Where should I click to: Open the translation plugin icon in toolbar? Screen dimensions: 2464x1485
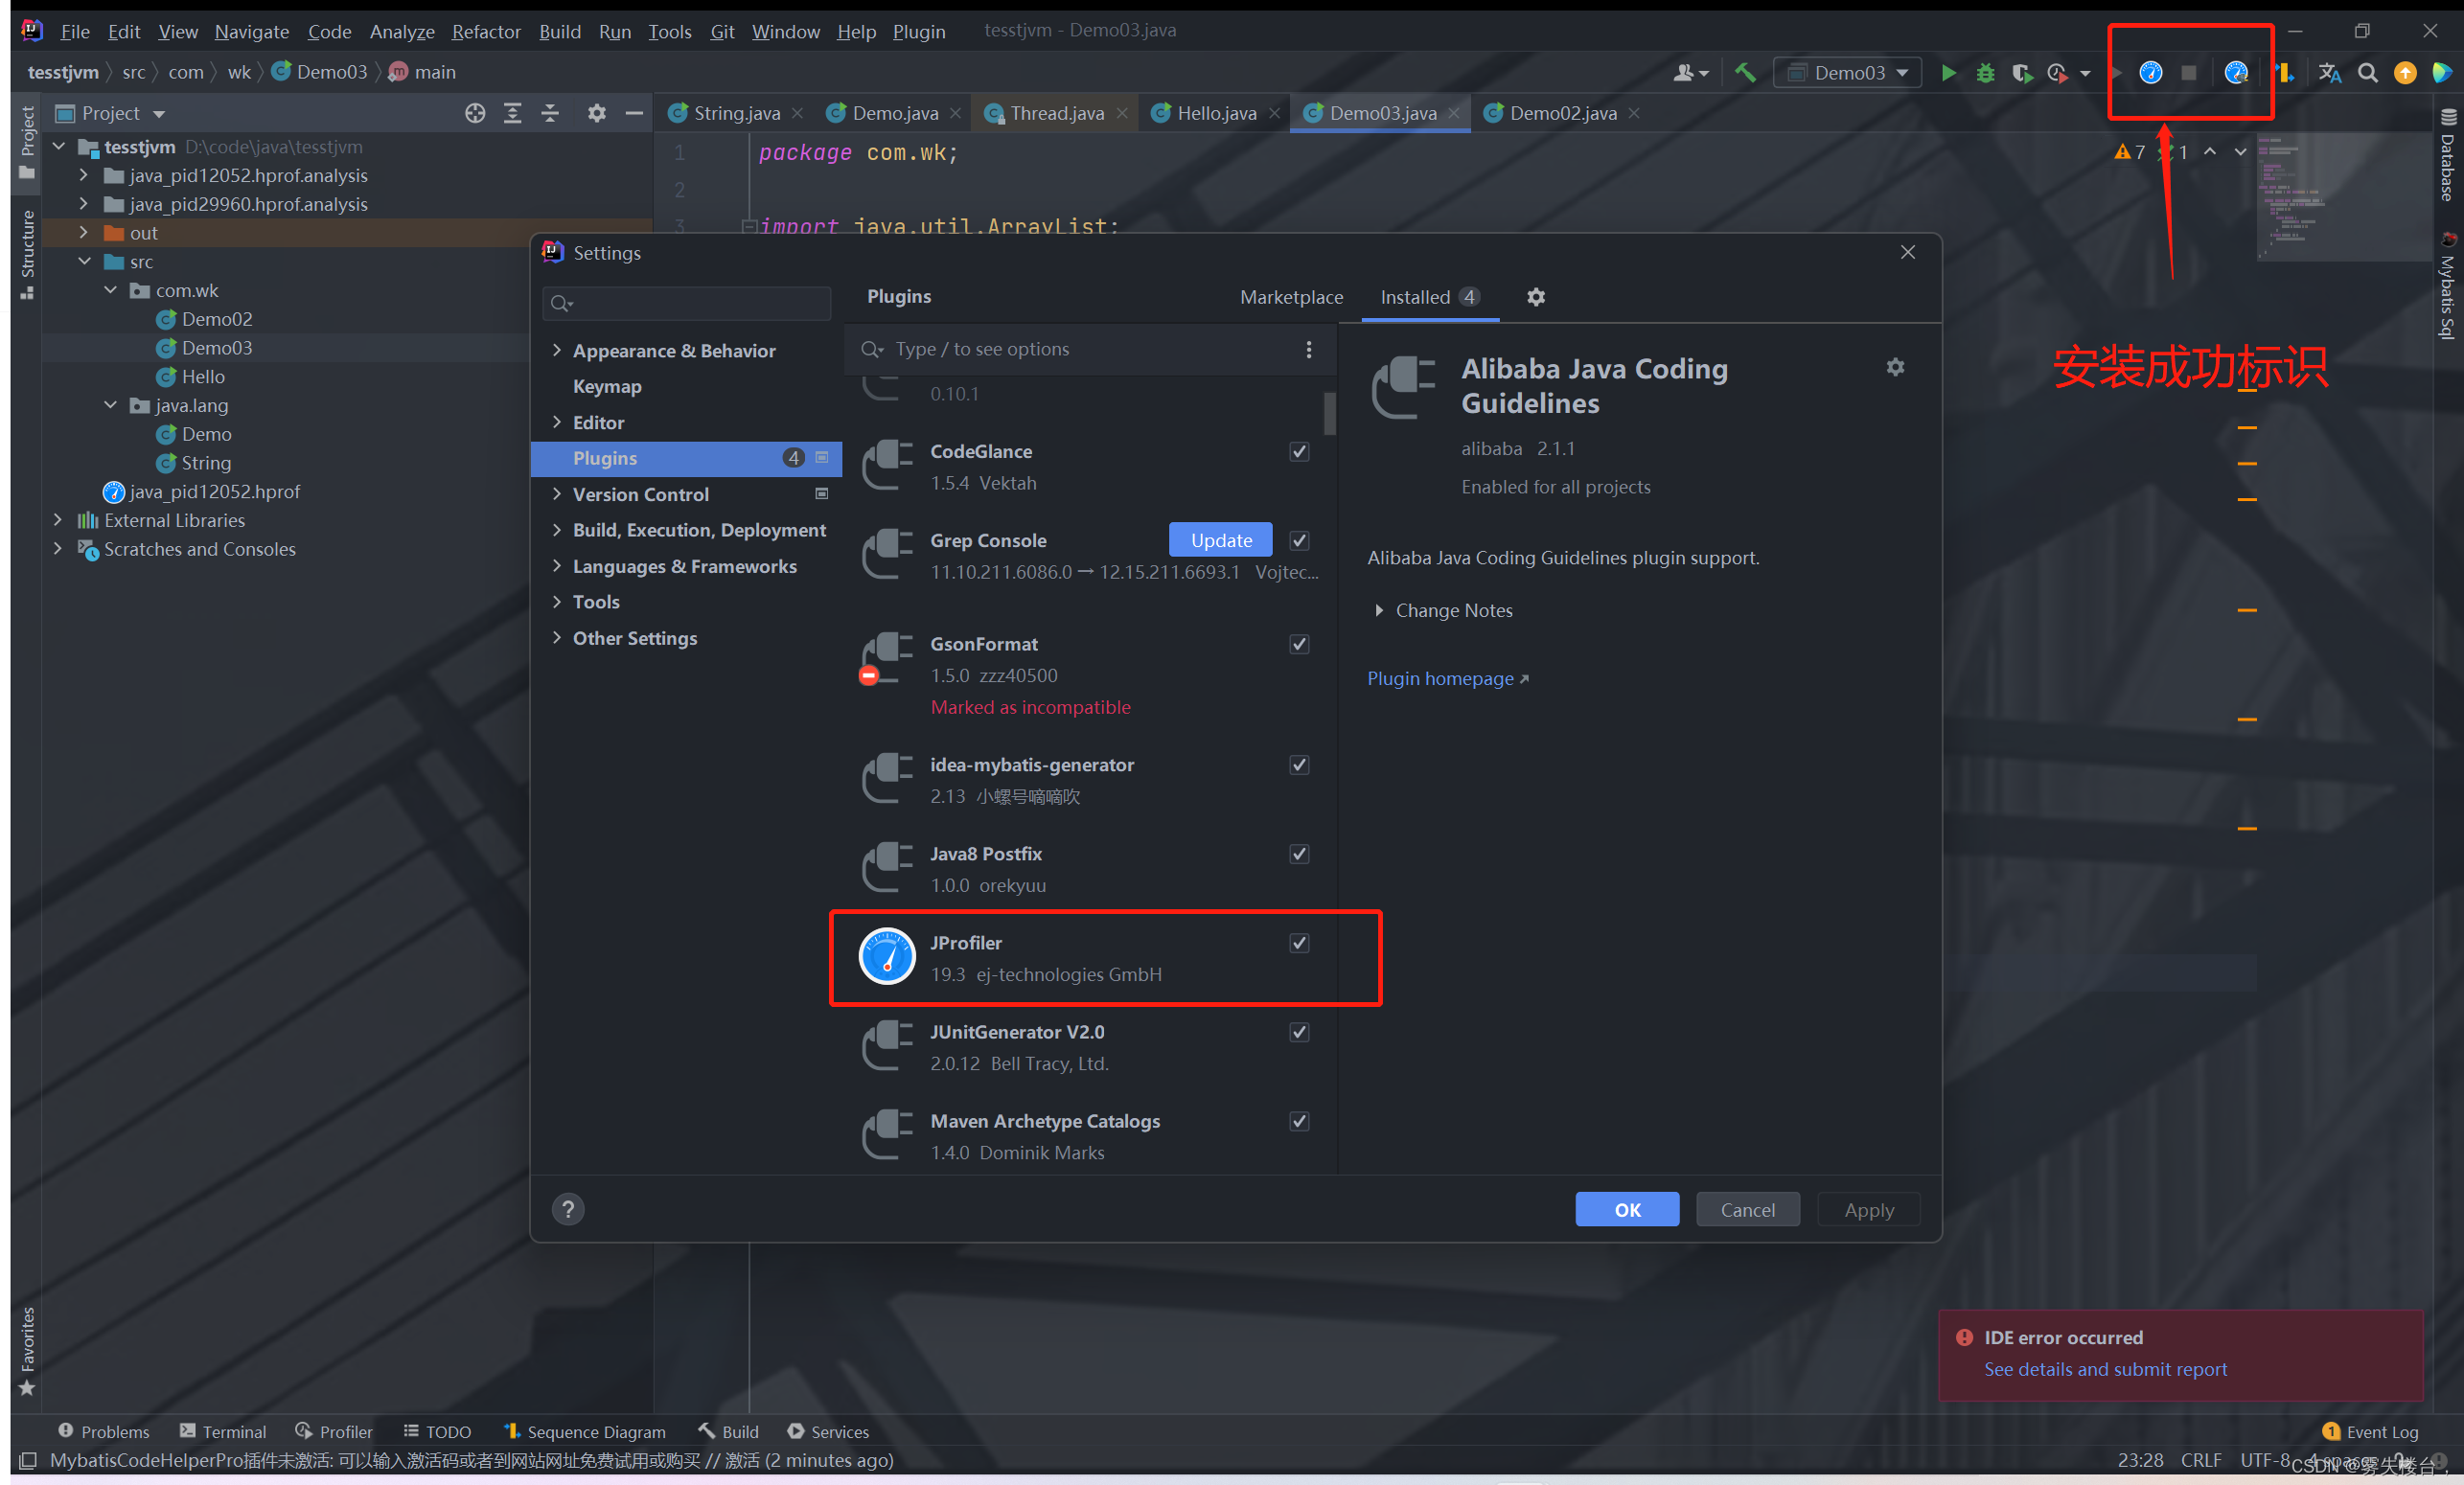pyautogui.click(x=2330, y=72)
